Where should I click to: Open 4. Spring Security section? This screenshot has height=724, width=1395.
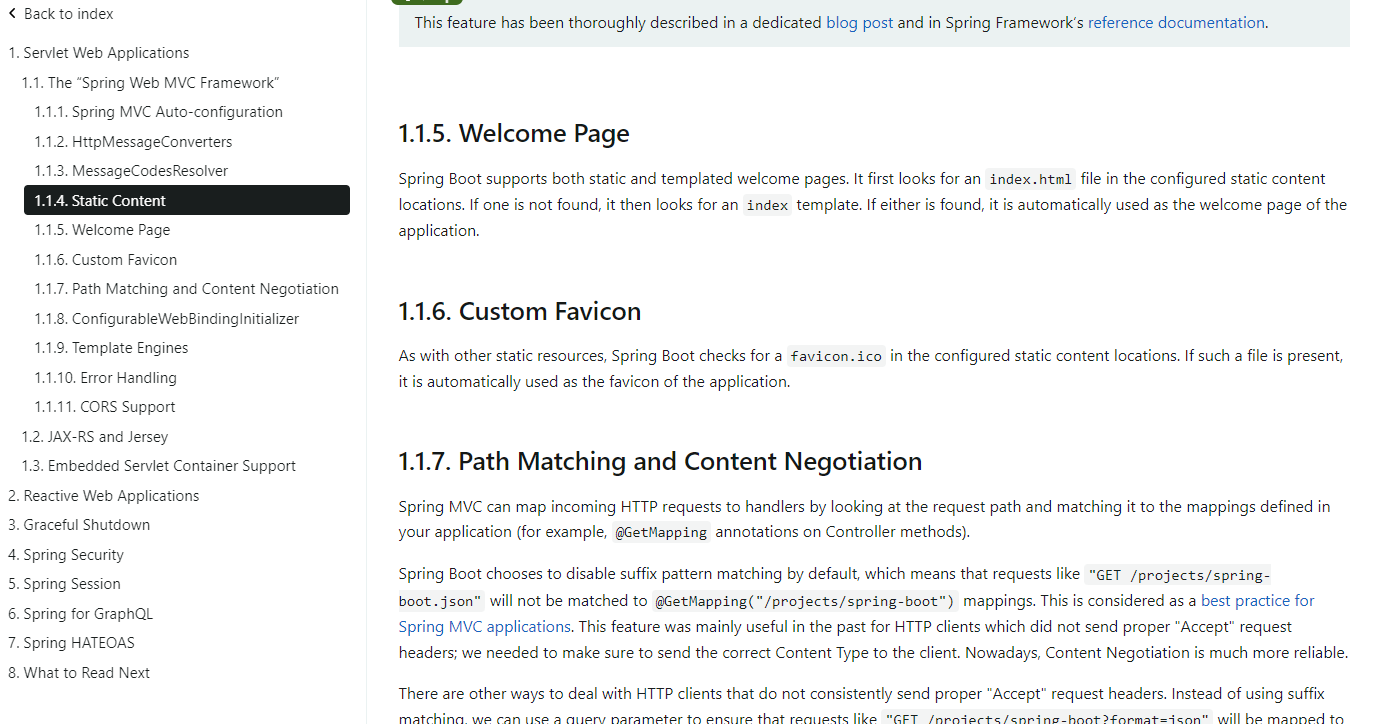coord(66,555)
